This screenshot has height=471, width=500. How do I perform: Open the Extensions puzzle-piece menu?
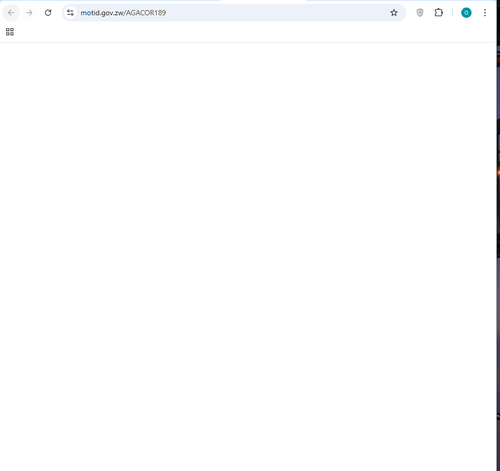[x=439, y=13]
